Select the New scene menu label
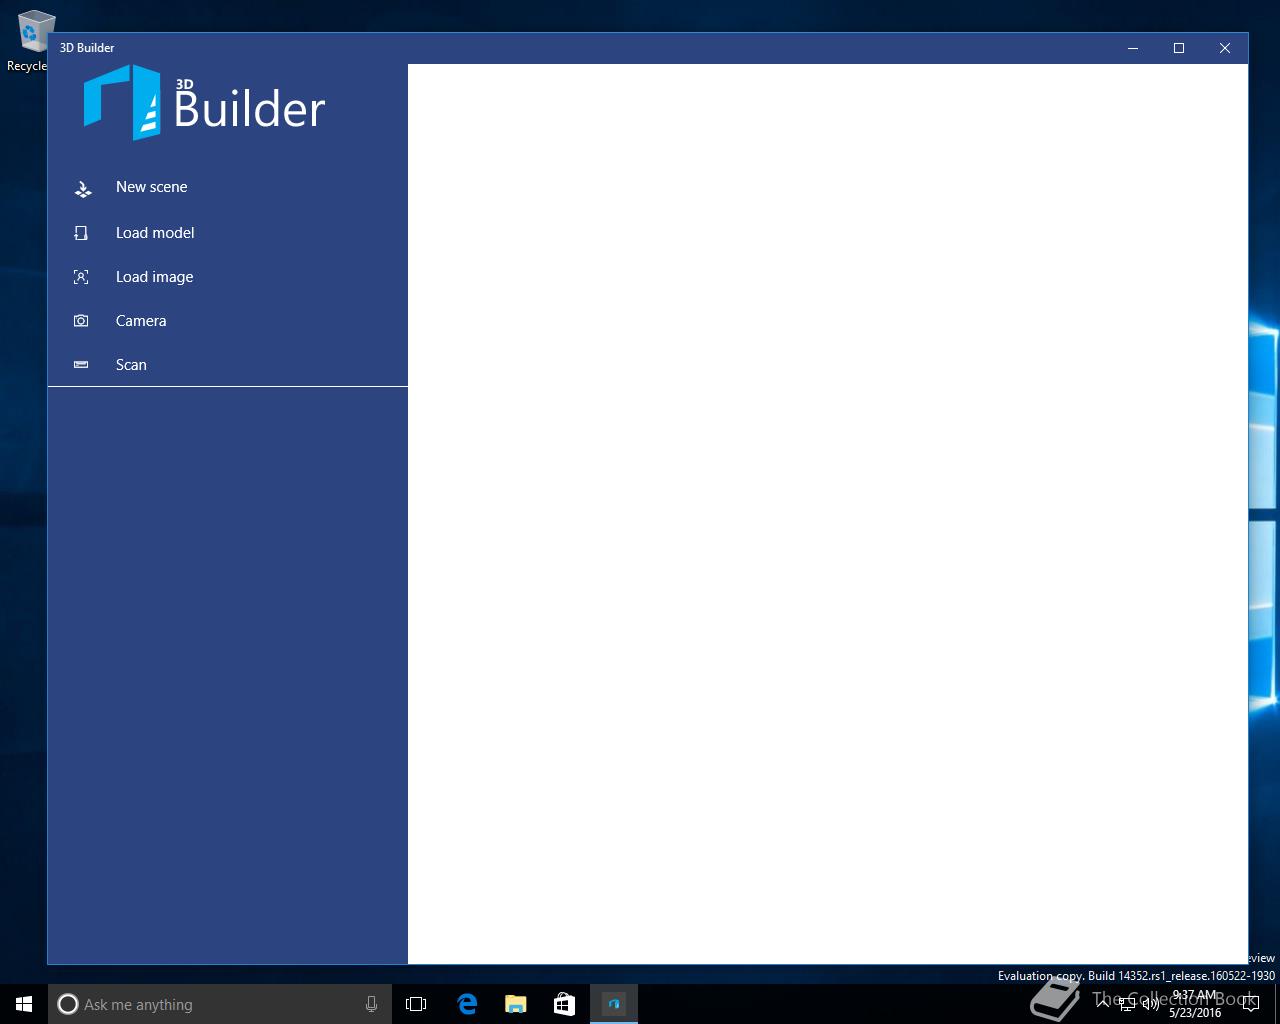This screenshot has width=1280, height=1024. tap(151, 187)
